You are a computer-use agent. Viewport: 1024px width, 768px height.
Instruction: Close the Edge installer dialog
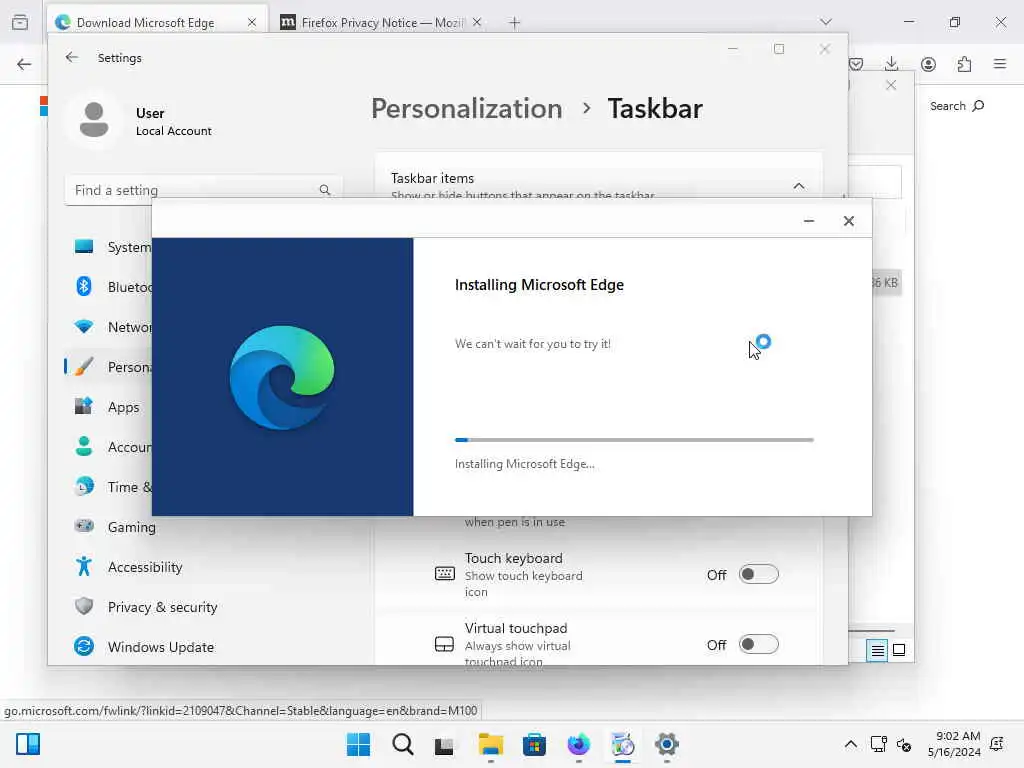point(848,221)
